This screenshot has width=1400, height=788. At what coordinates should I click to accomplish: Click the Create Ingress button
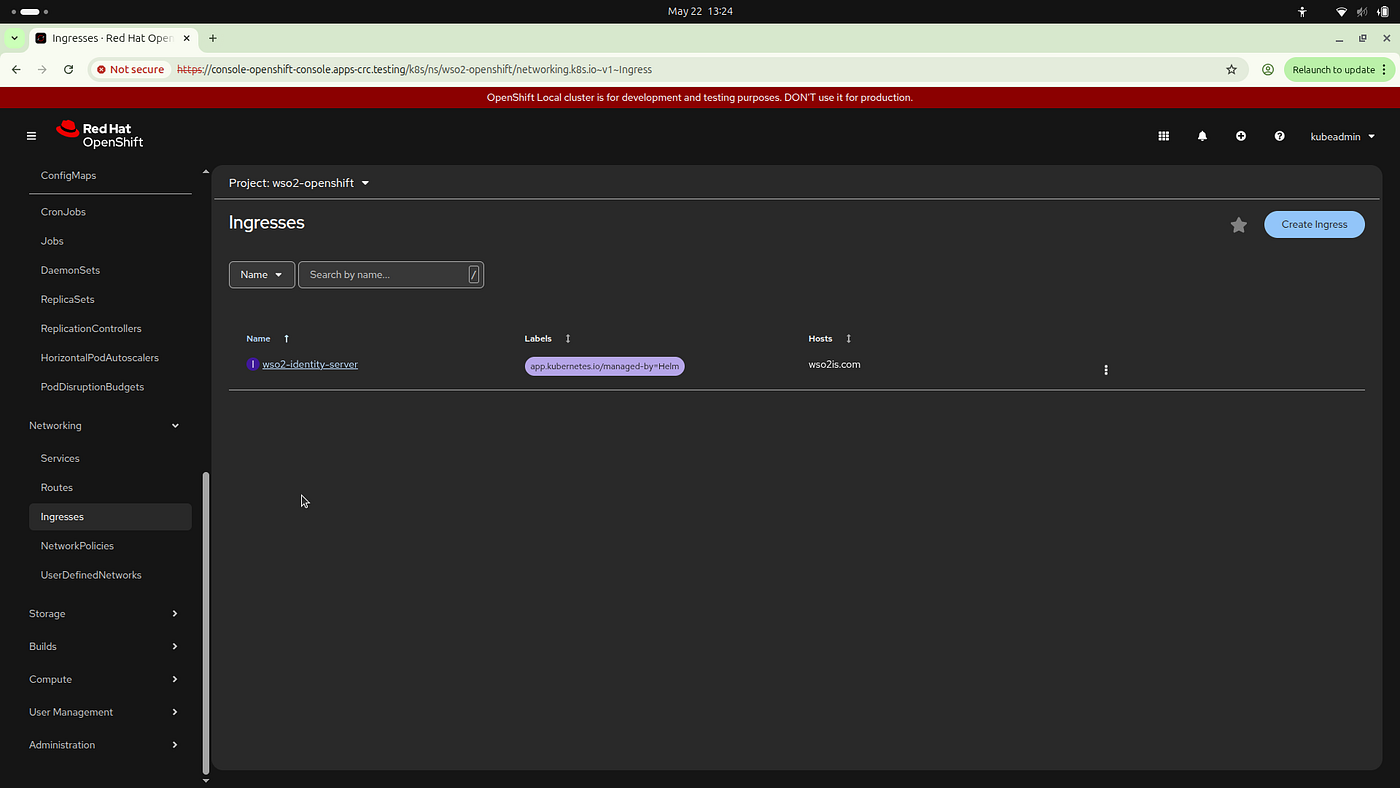pos(1314,225)
